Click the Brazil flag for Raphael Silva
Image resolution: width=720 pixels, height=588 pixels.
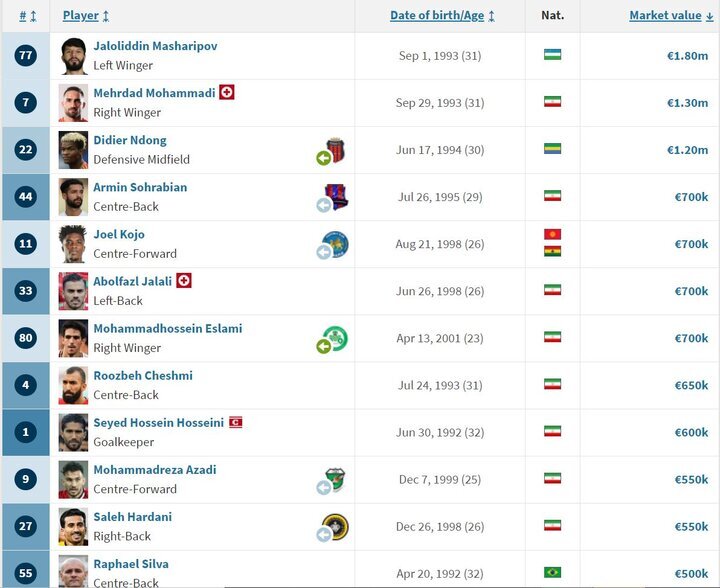pyautogui.click(x=552, y=572)
